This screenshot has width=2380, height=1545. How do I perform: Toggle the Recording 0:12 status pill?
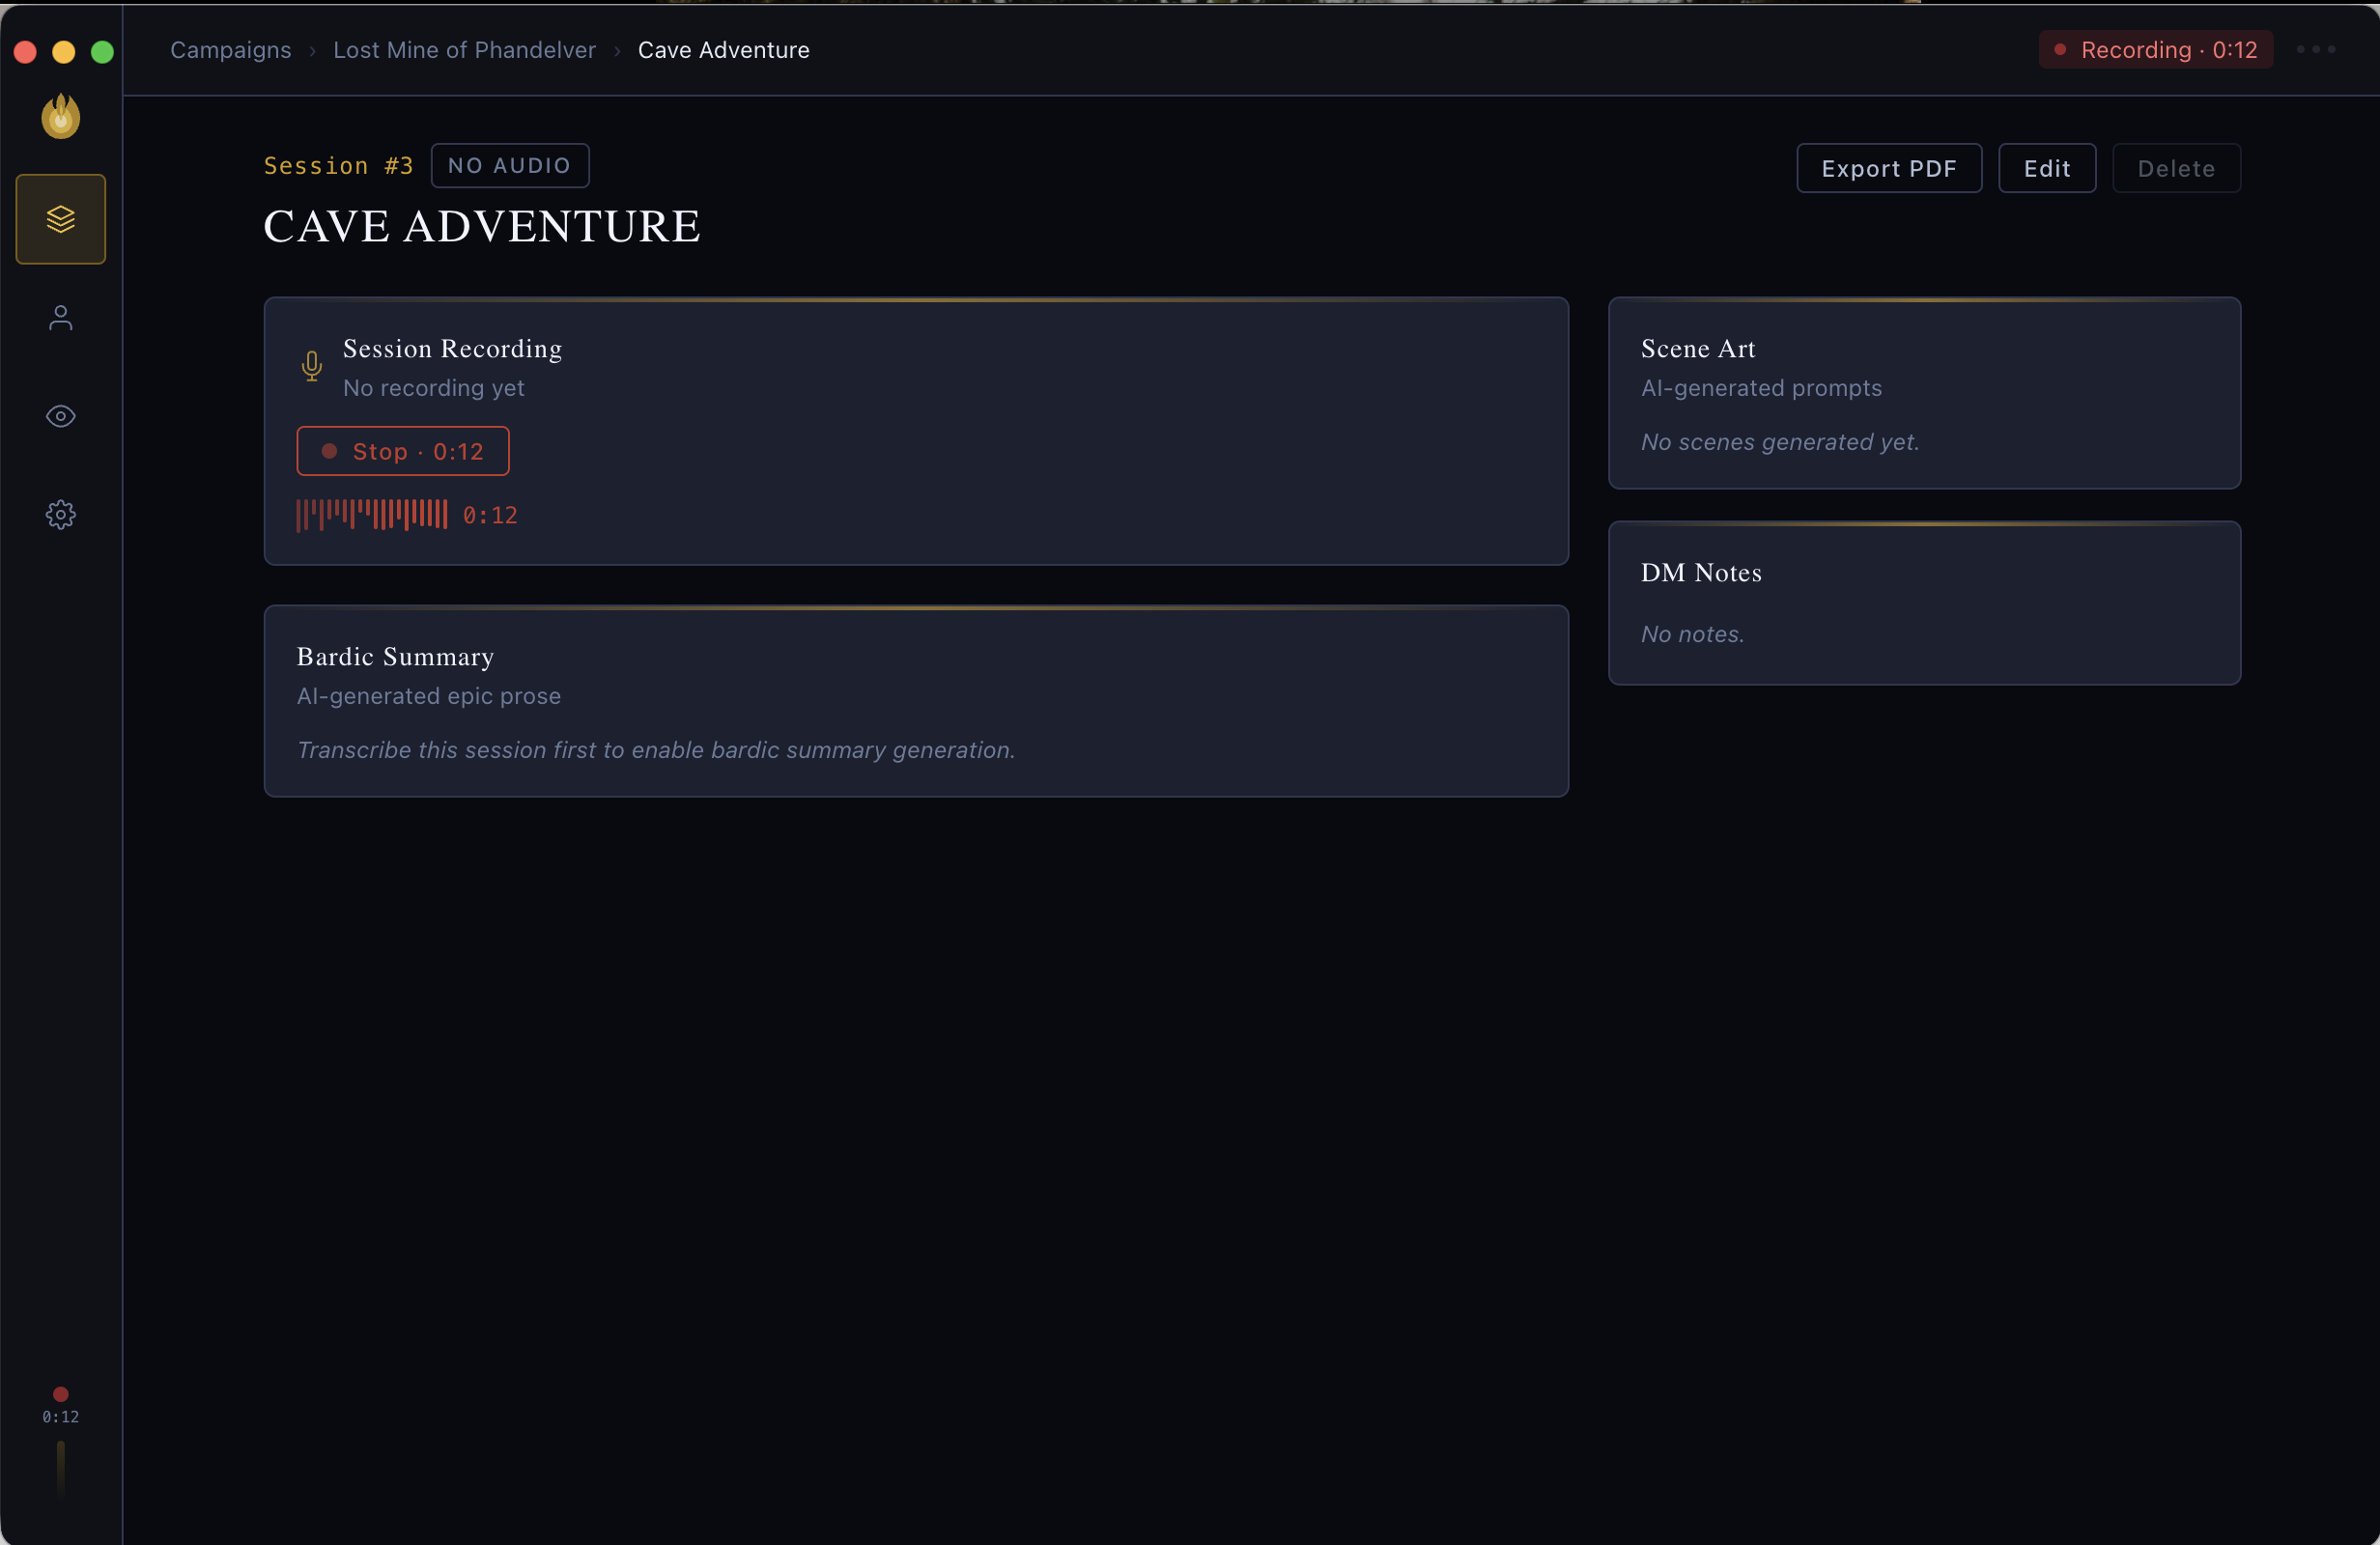(2154, 49)
